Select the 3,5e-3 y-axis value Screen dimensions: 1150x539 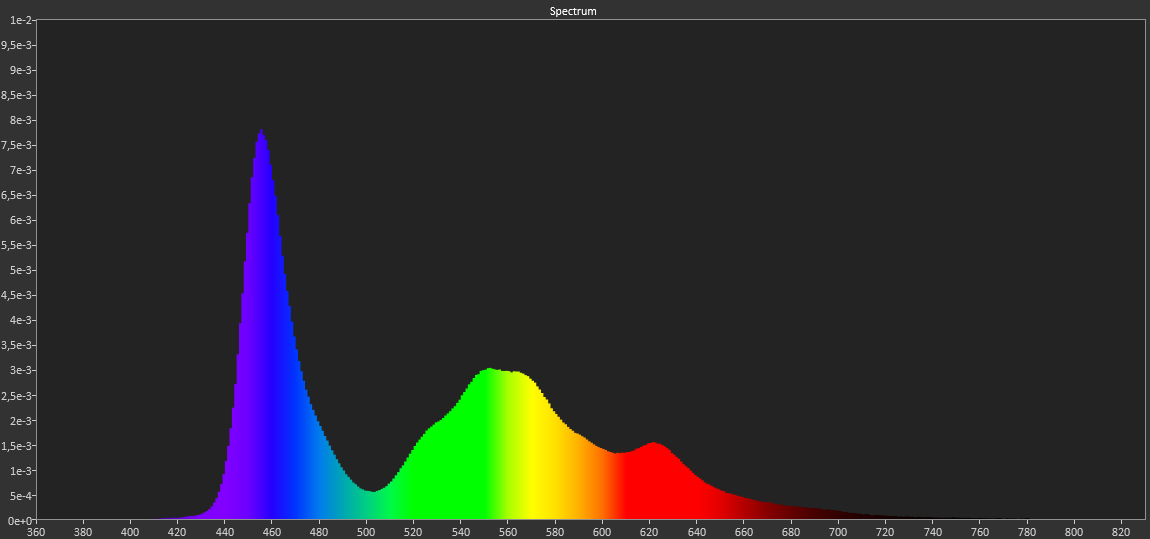click(15, 345)
